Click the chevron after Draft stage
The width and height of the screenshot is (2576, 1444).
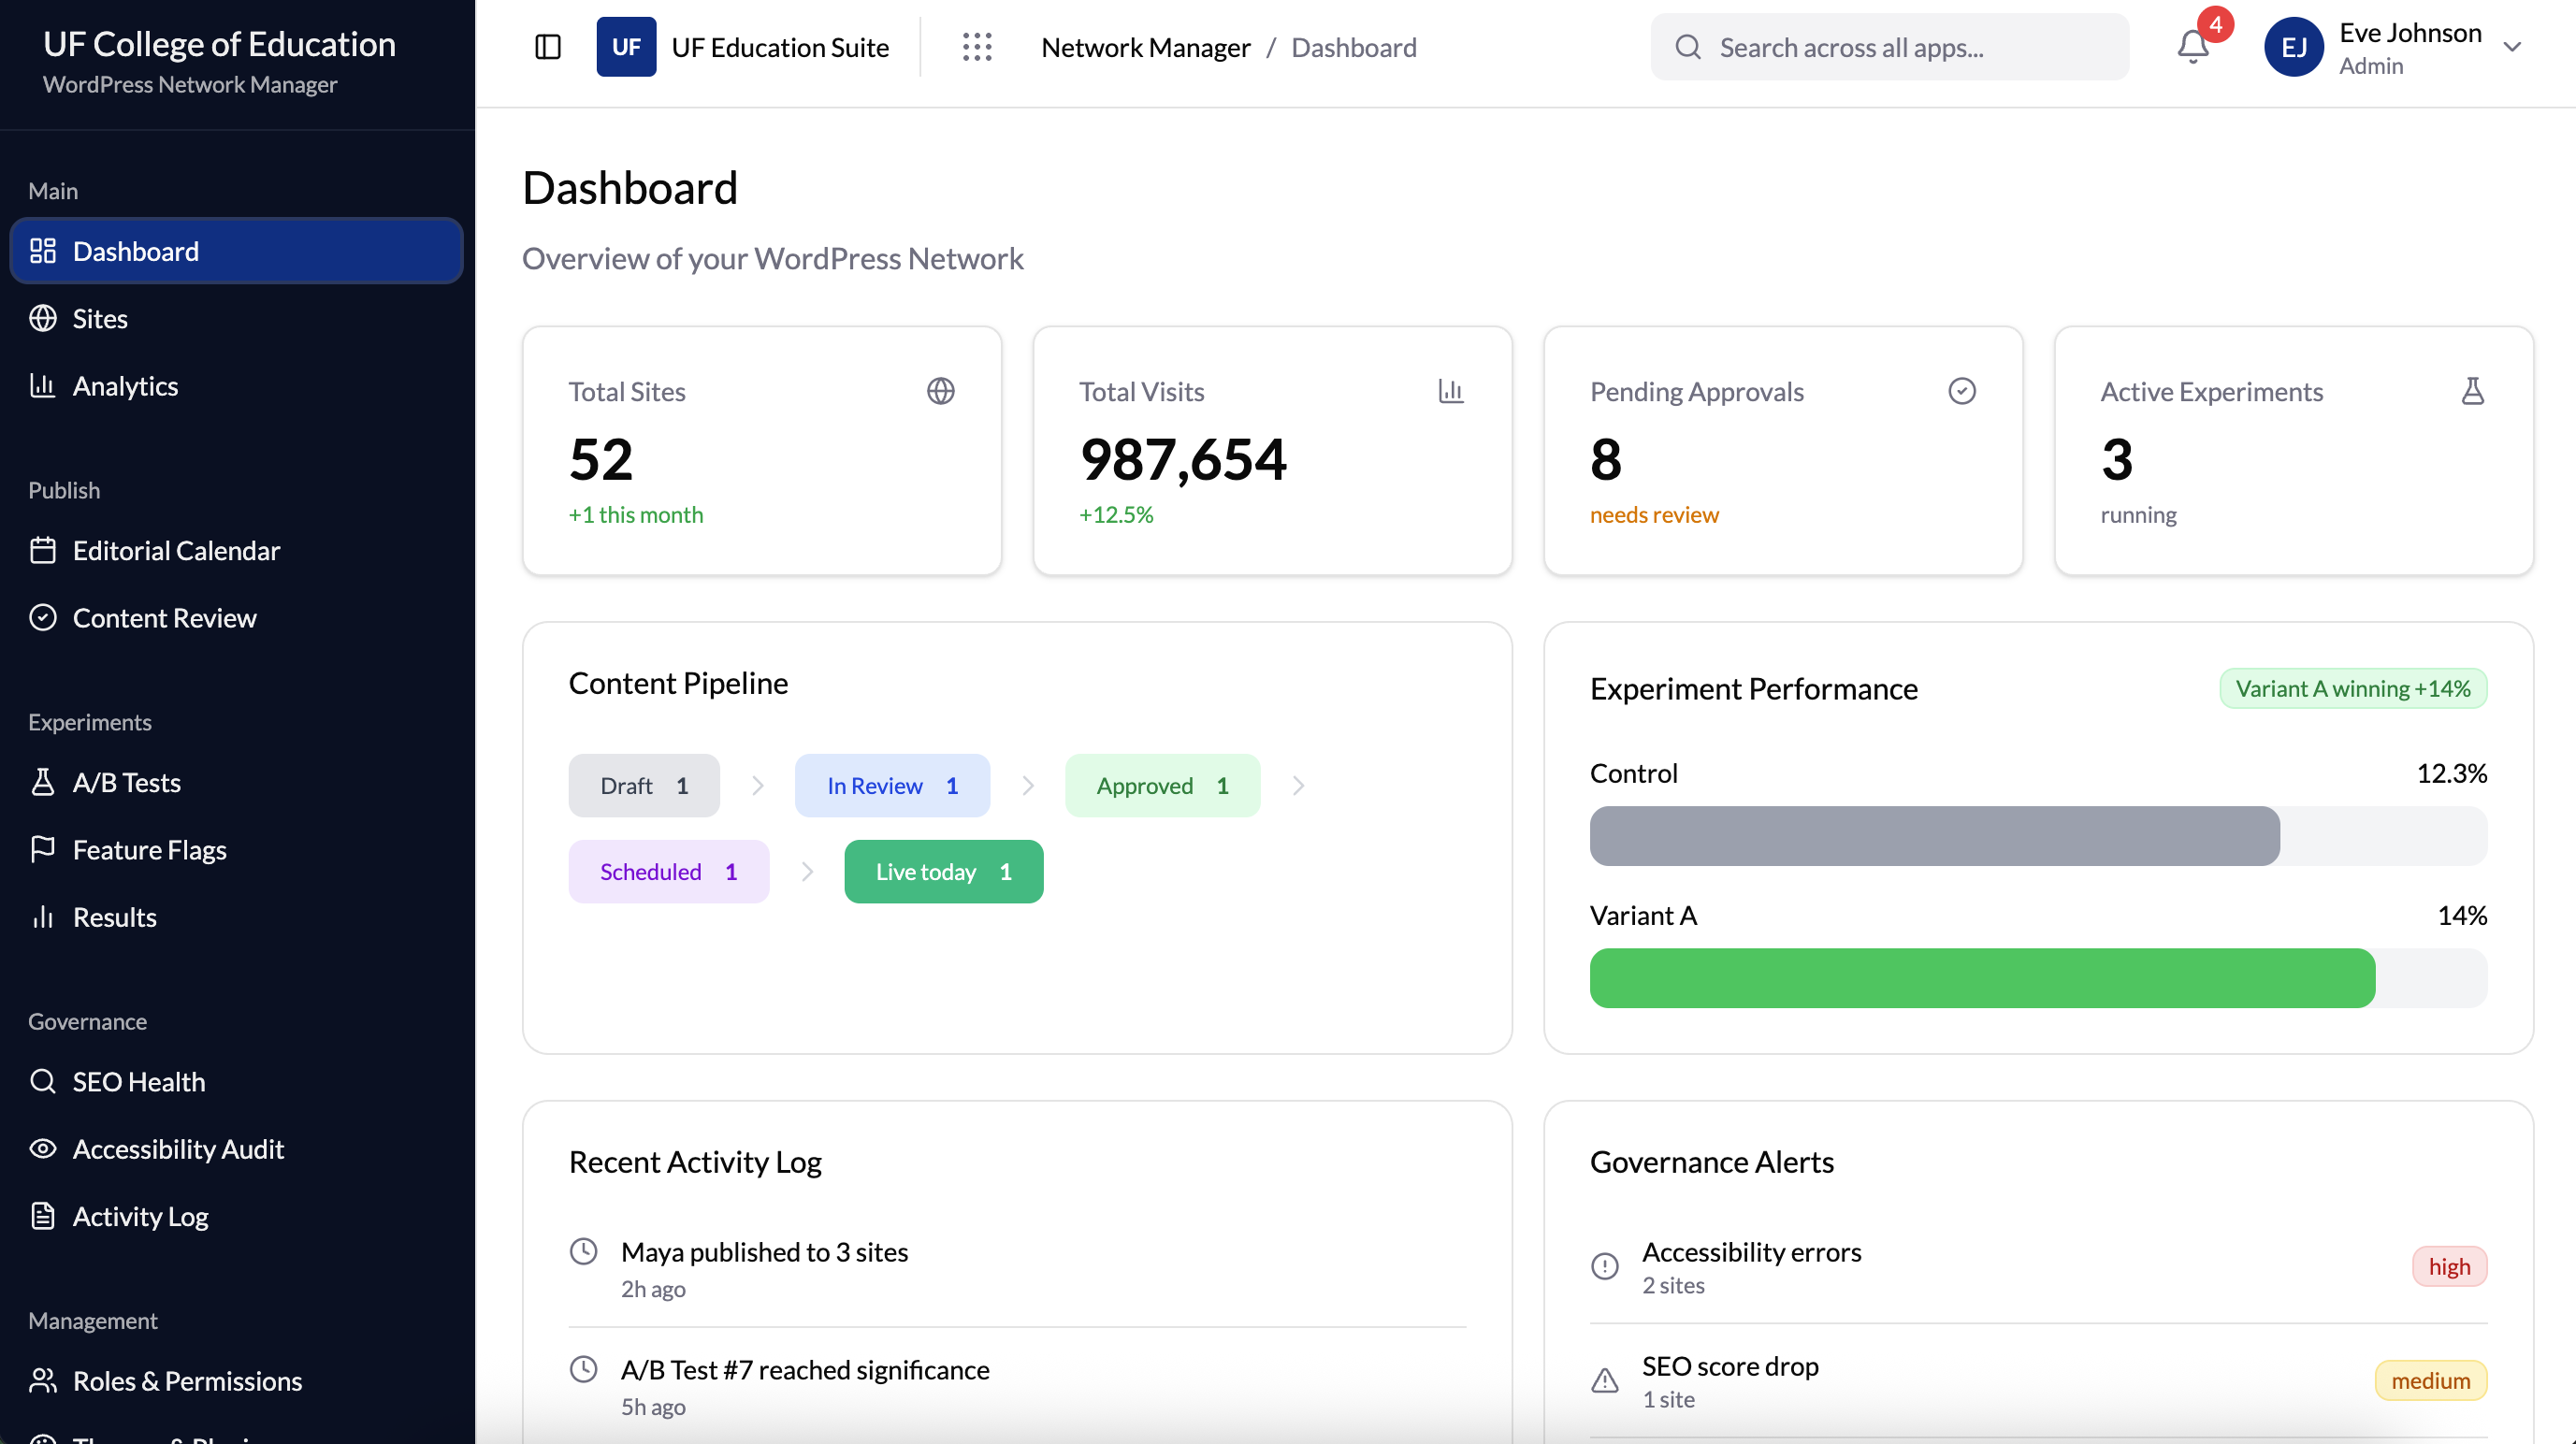coord(758,786)
